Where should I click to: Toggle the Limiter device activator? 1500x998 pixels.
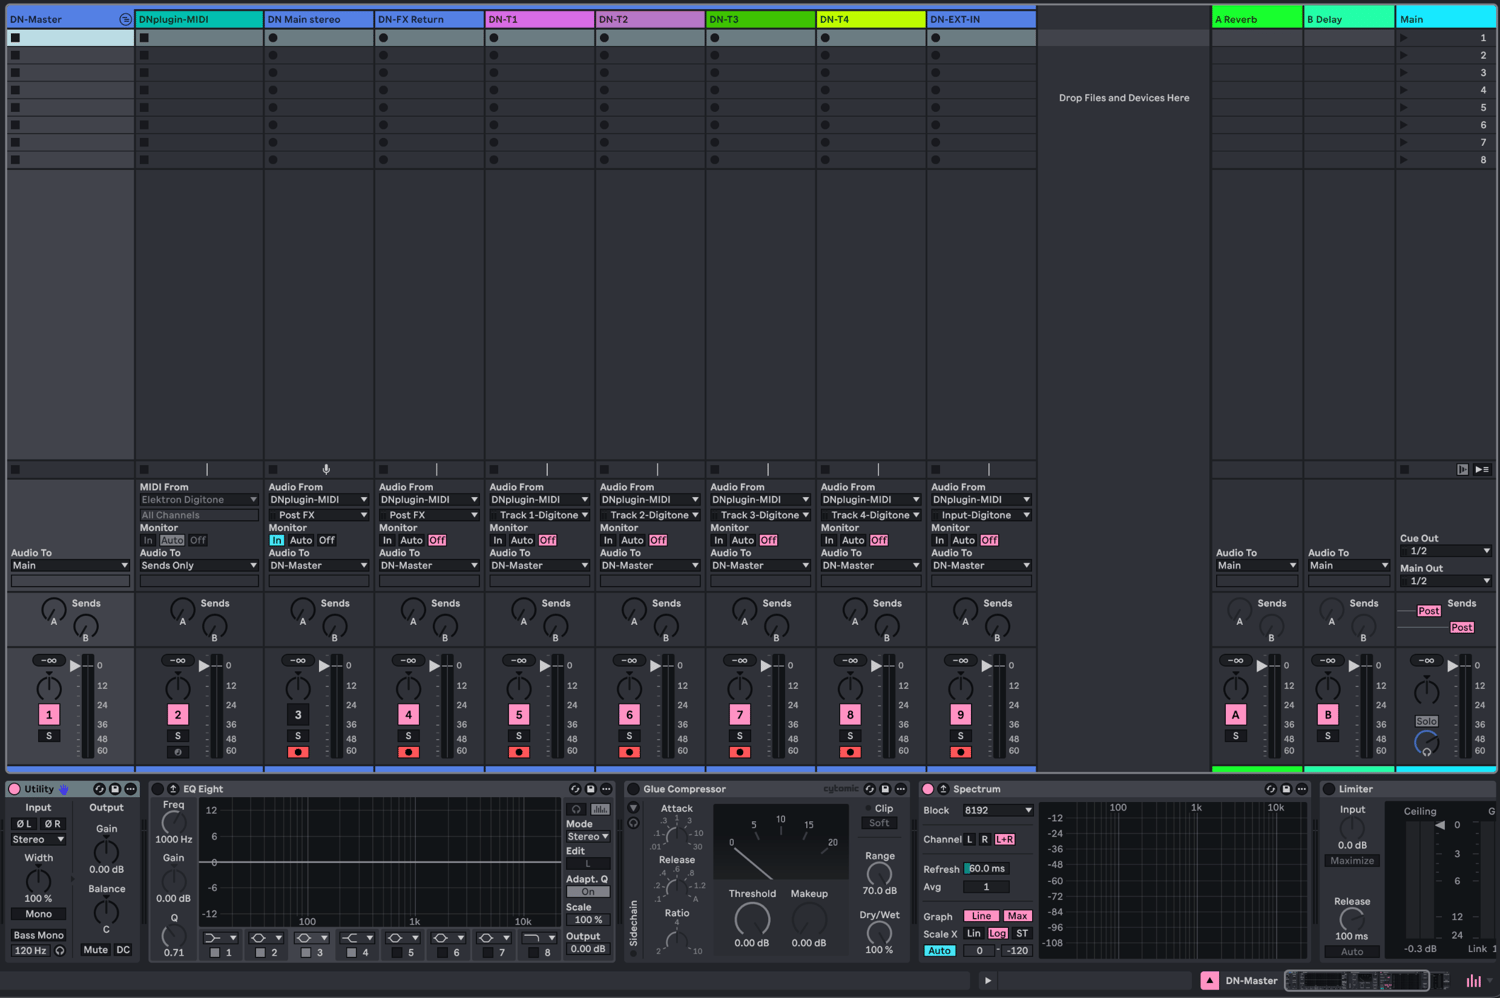click(1329, 789)
